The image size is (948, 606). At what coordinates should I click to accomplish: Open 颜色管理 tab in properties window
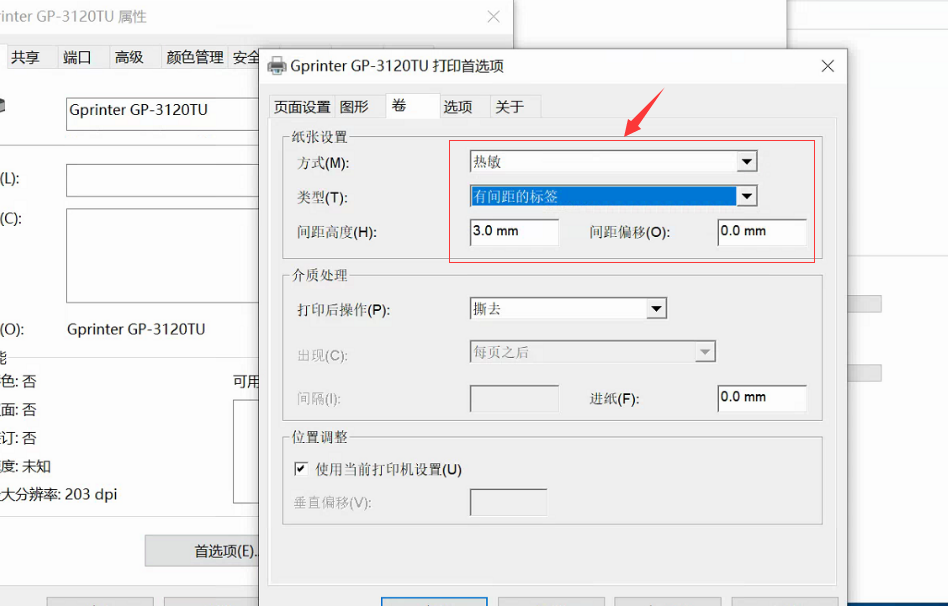[195, 57]
